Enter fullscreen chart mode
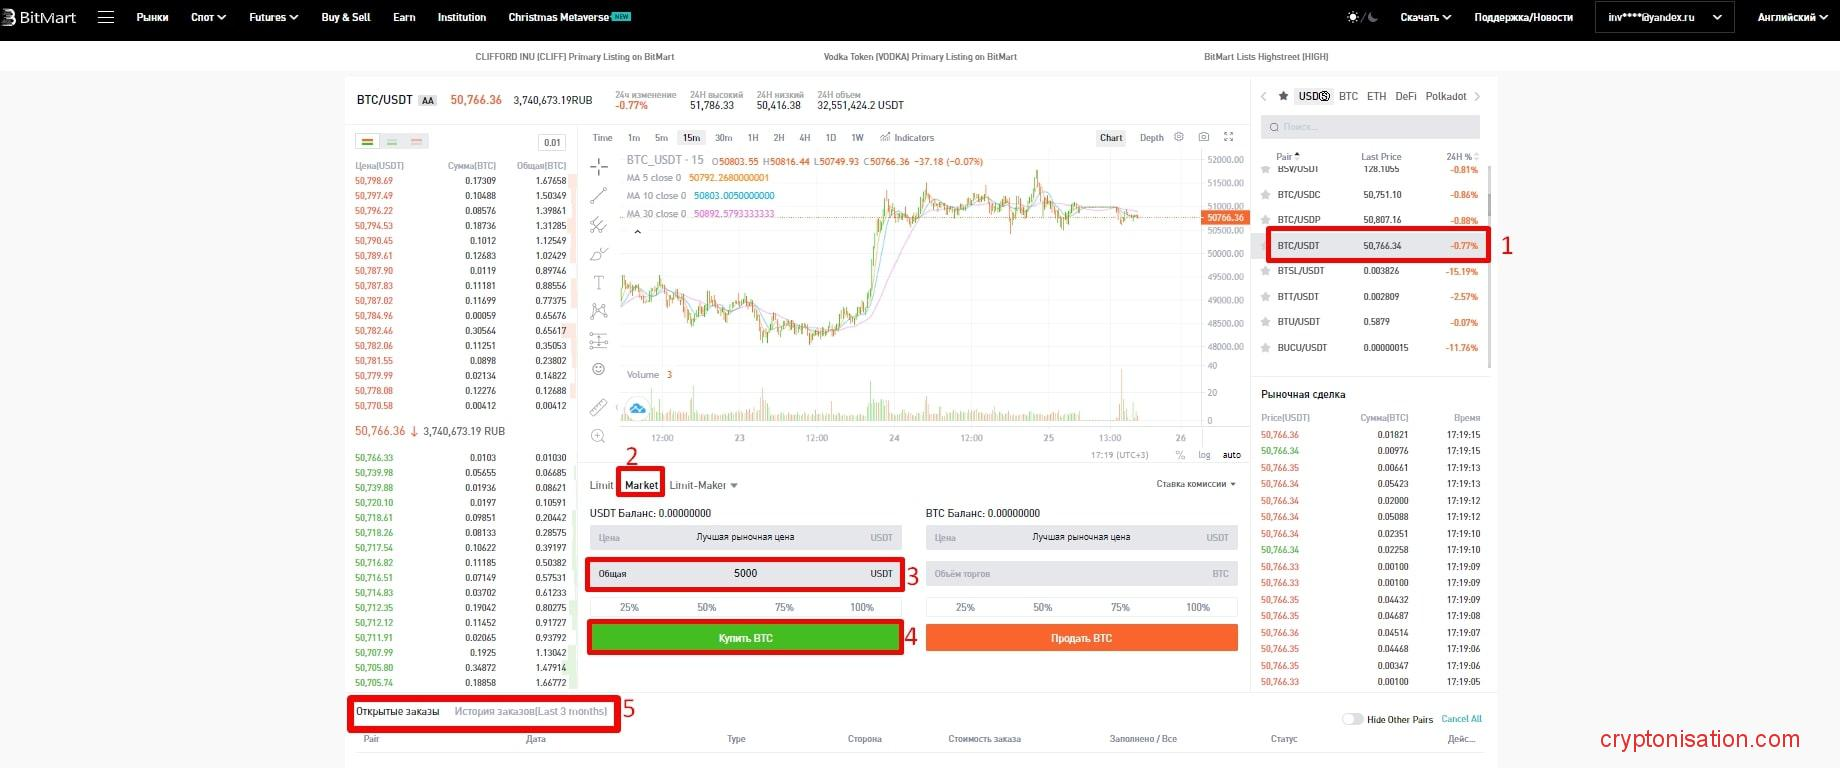 [x=1229, y=137]
